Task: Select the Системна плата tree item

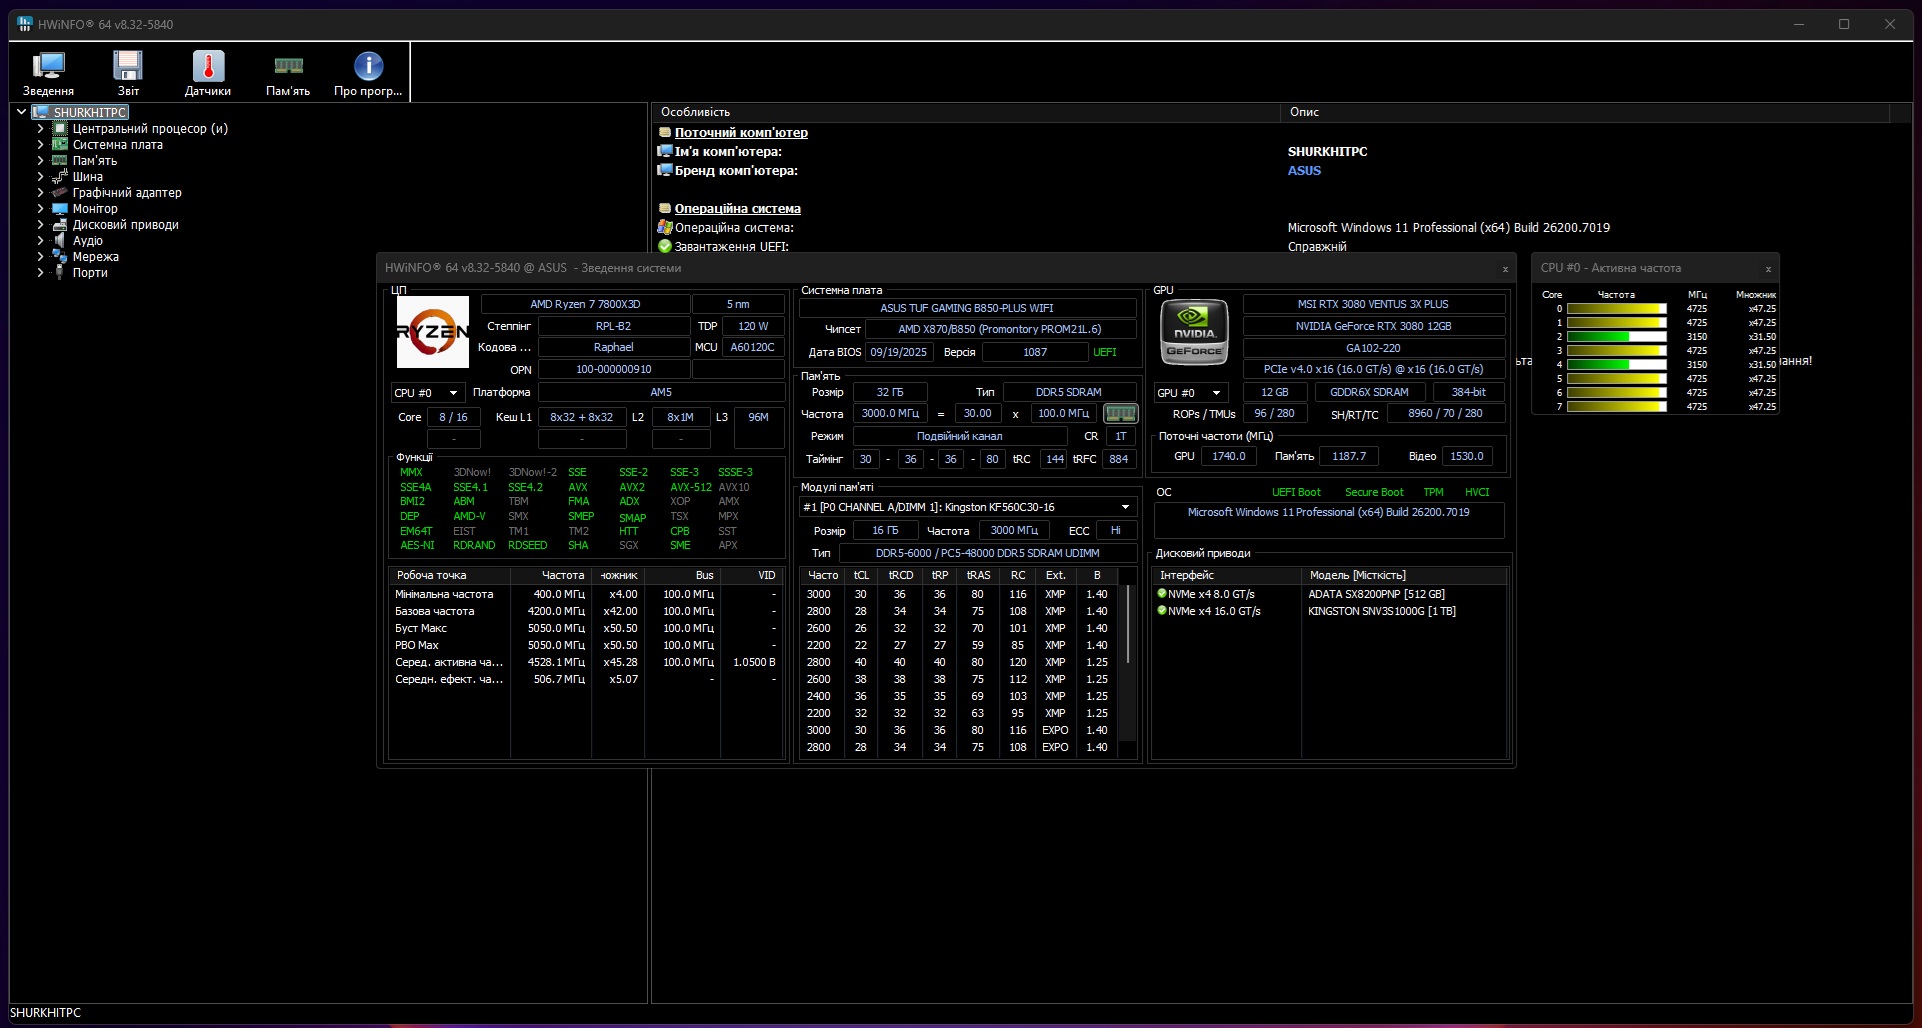Action: 117,145
